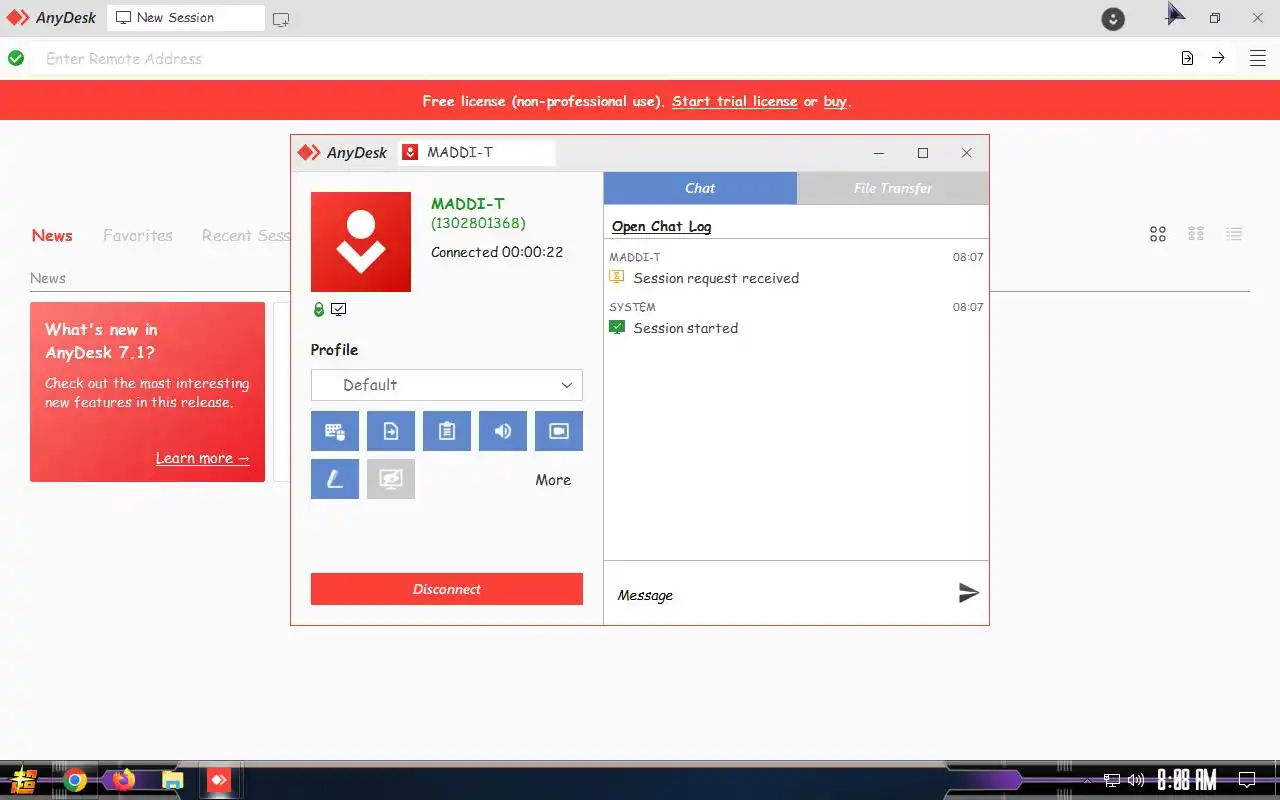Click the connect arrow in address bar
The width and height of the screenshot is (1280, 800).
(1218, 58)
